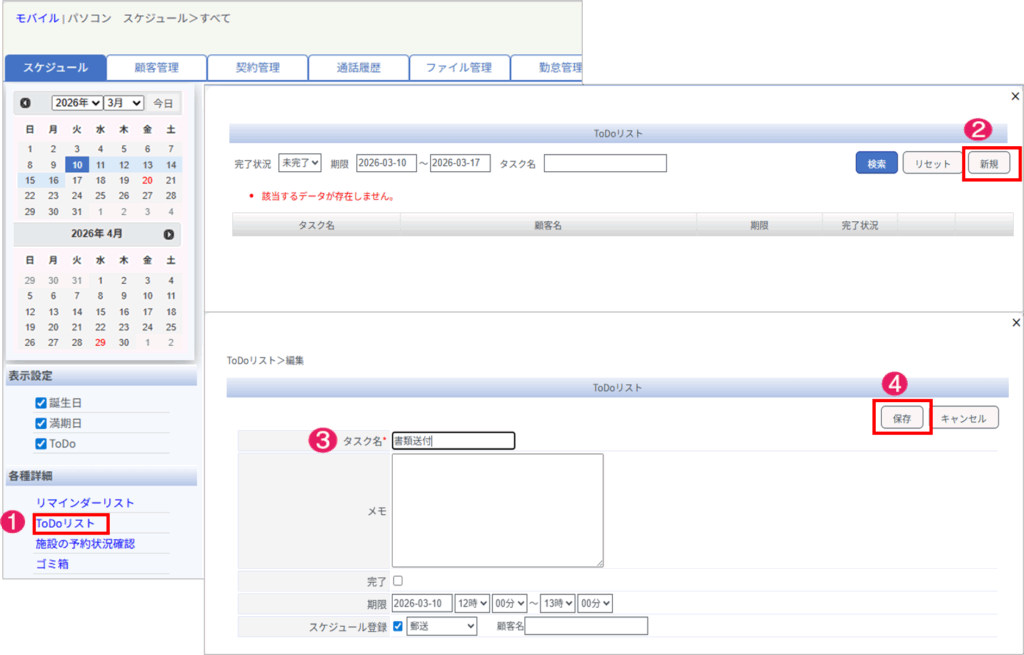Uncheck the 満期日 checkbox
Image resolution: width=1024 pixels, height=655 pixels.
click(41, 423)
